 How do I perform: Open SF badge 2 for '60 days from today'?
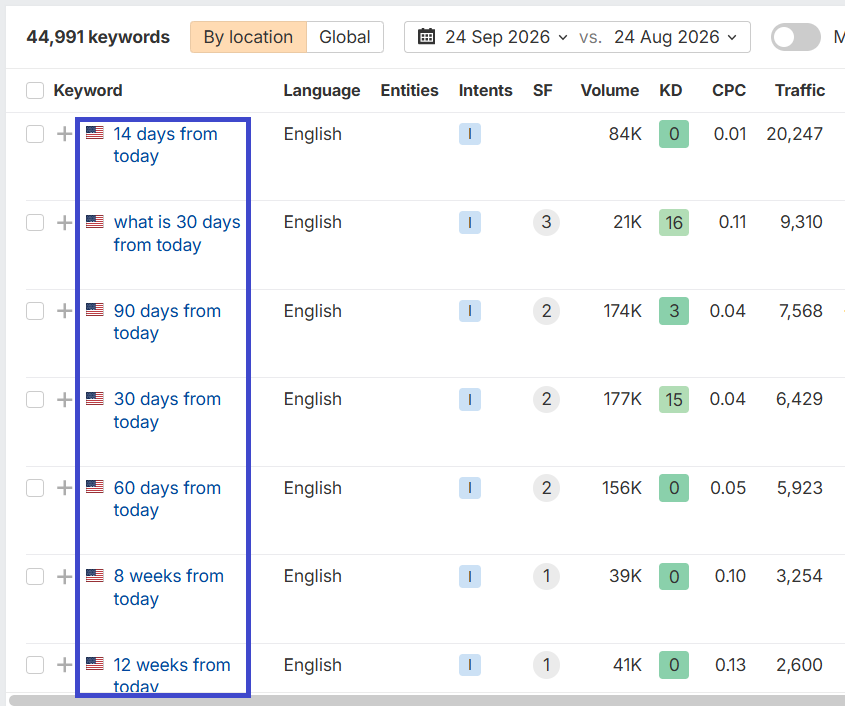546,488
